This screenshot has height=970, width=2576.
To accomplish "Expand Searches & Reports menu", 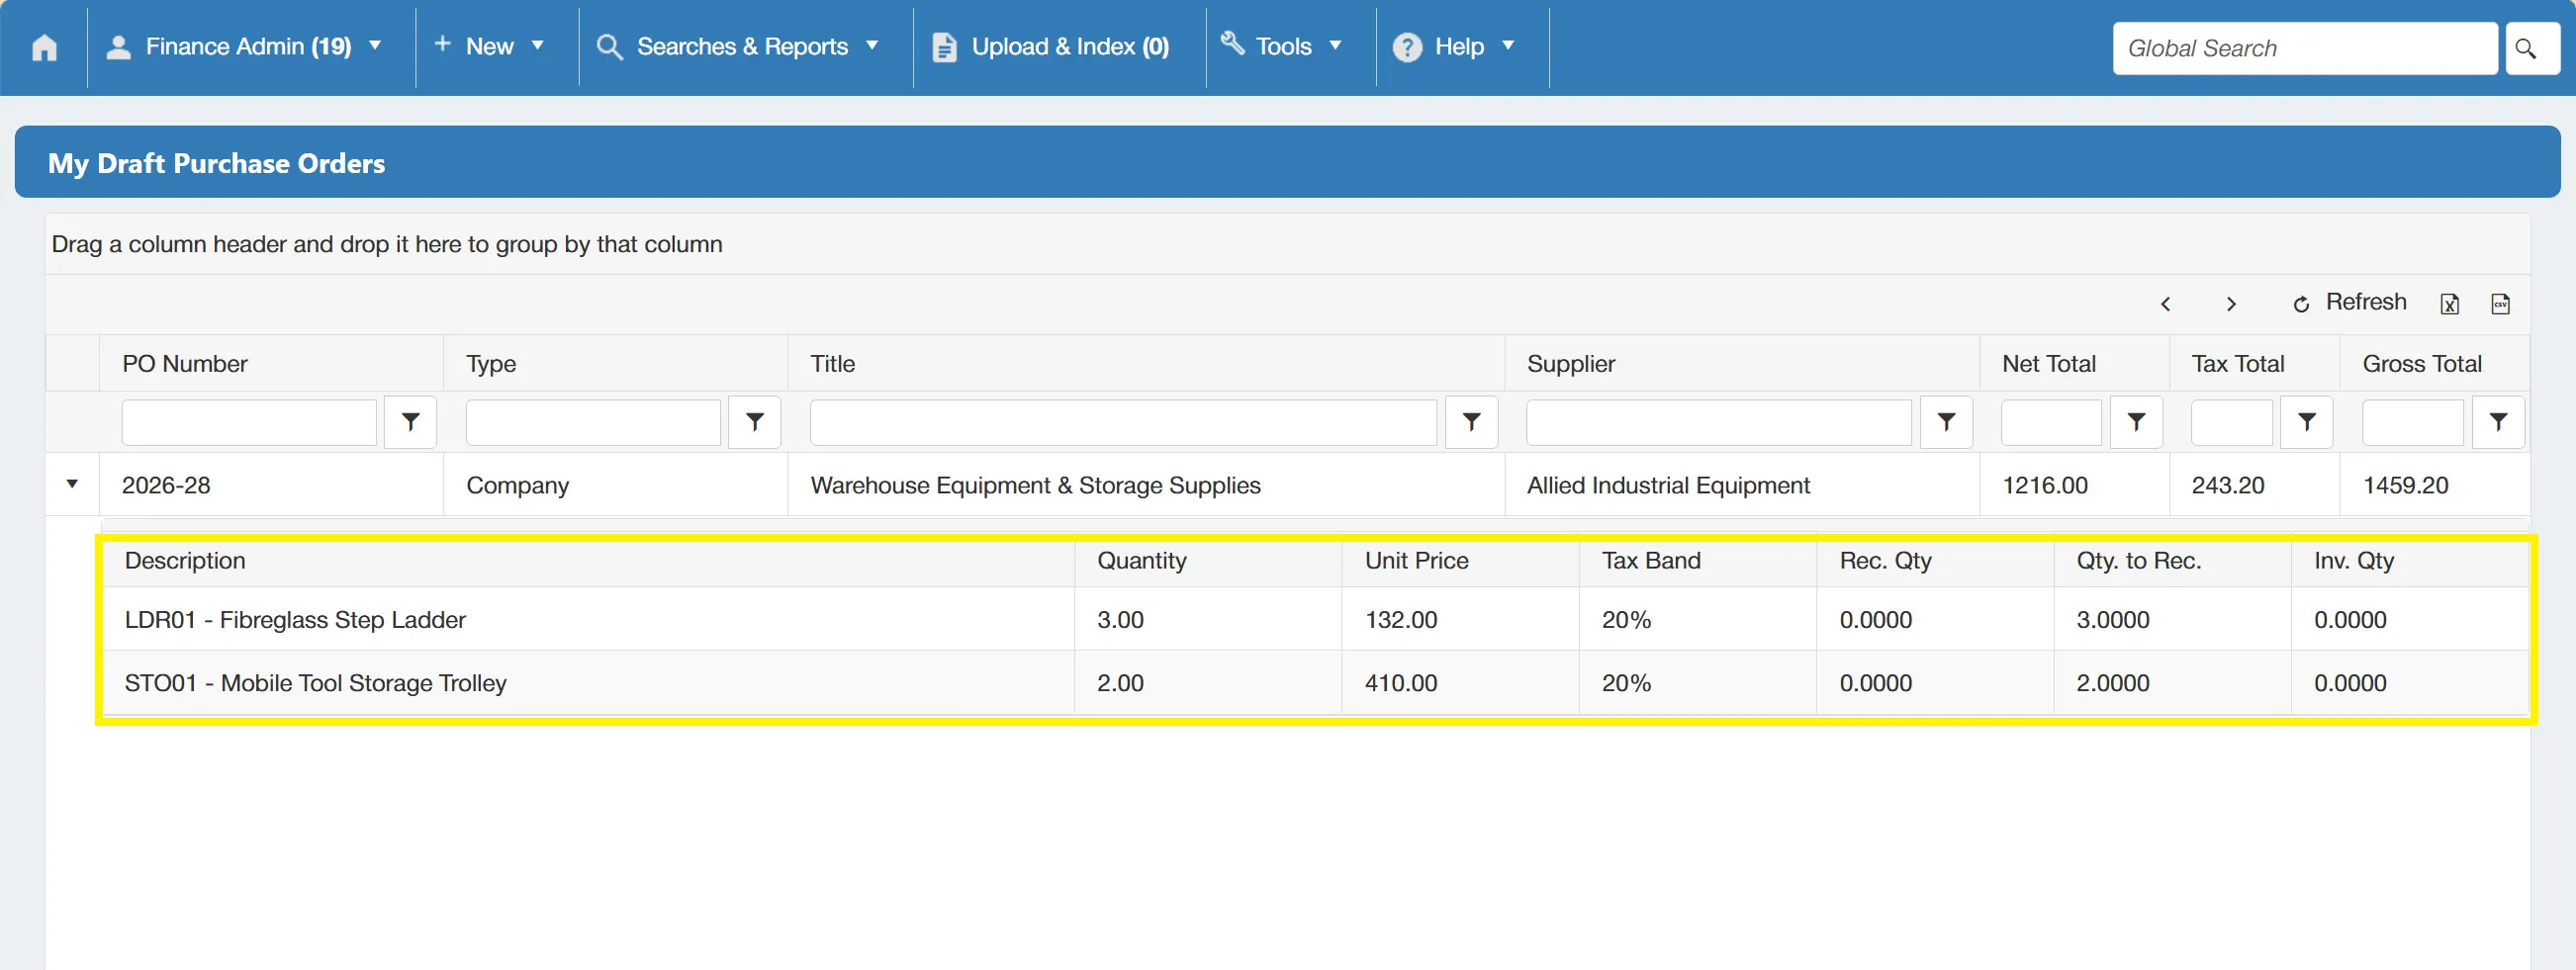I will 738,47.
